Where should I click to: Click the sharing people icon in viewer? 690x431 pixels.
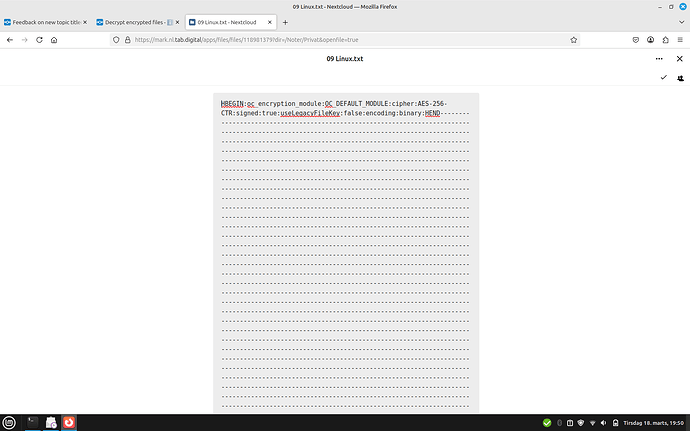(x=680, y=77)
